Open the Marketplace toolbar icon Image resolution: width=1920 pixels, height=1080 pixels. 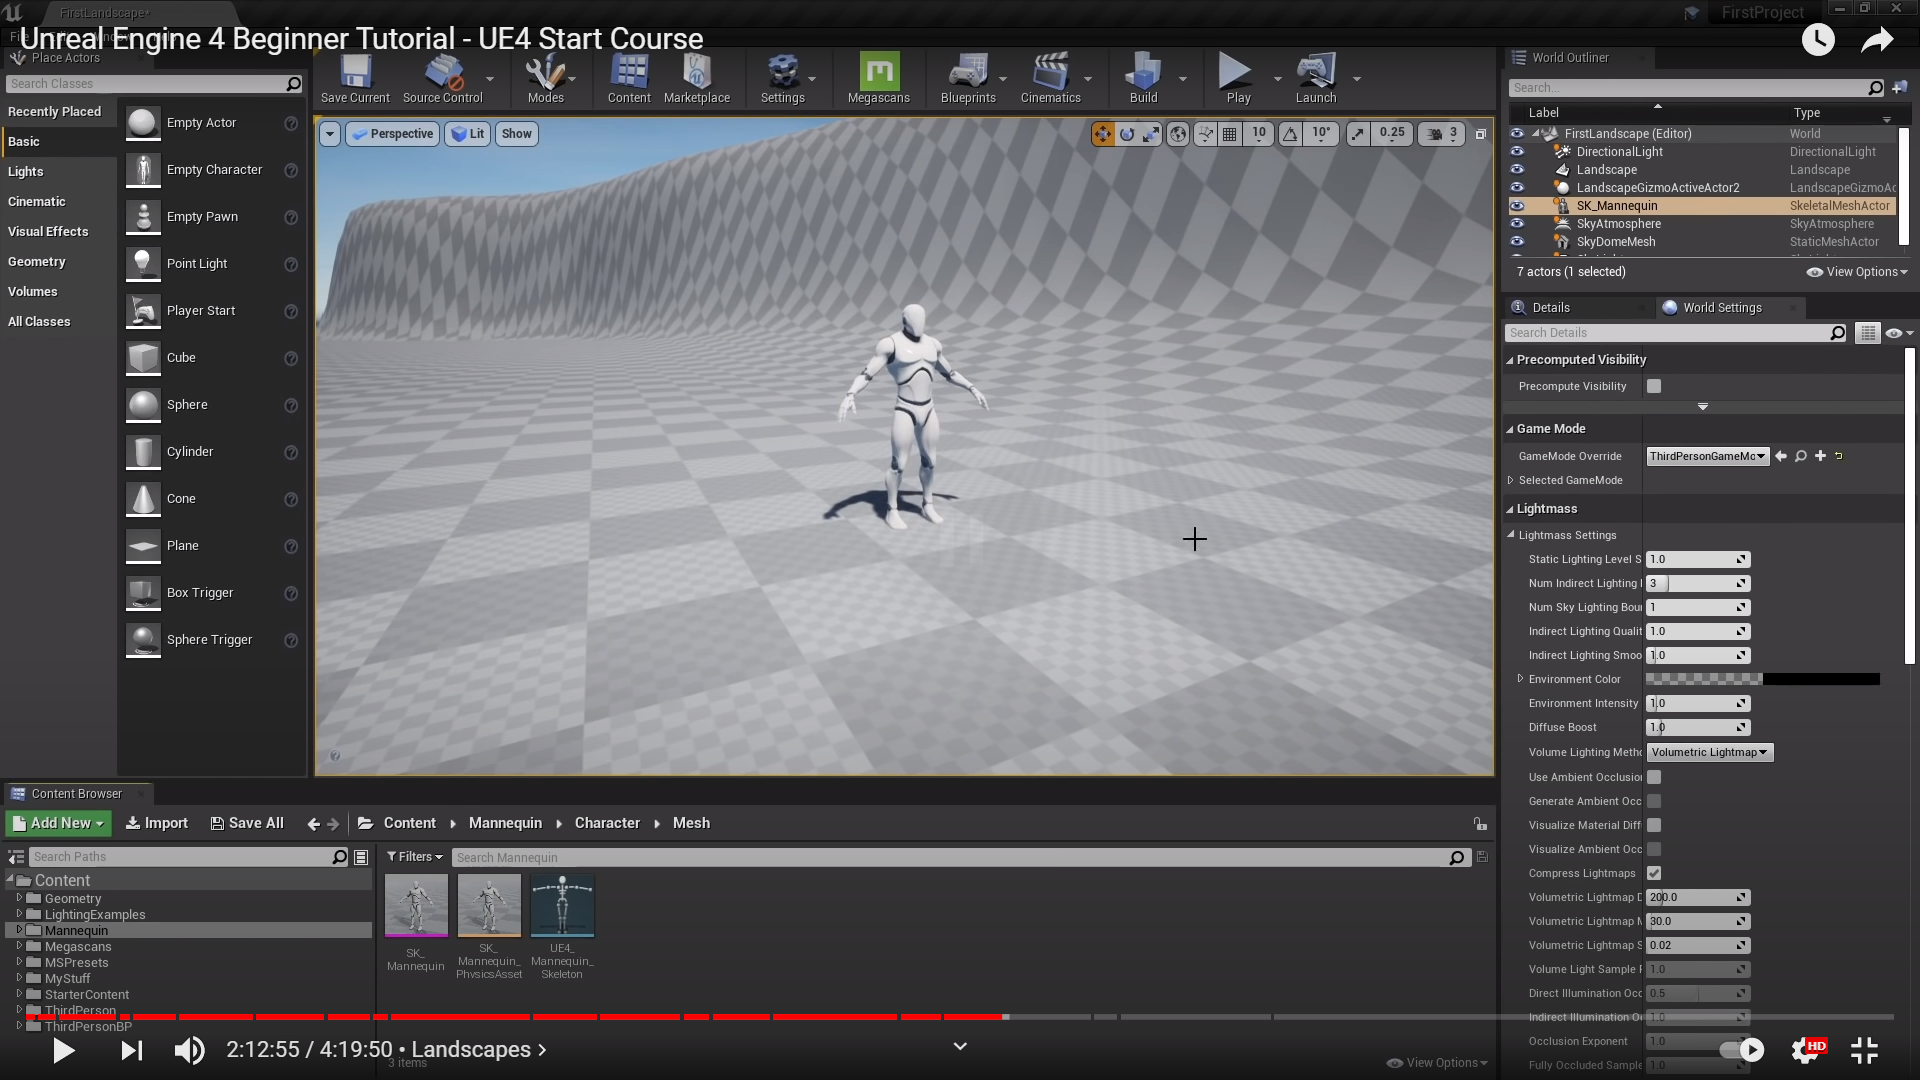click(x=697, y=78)
